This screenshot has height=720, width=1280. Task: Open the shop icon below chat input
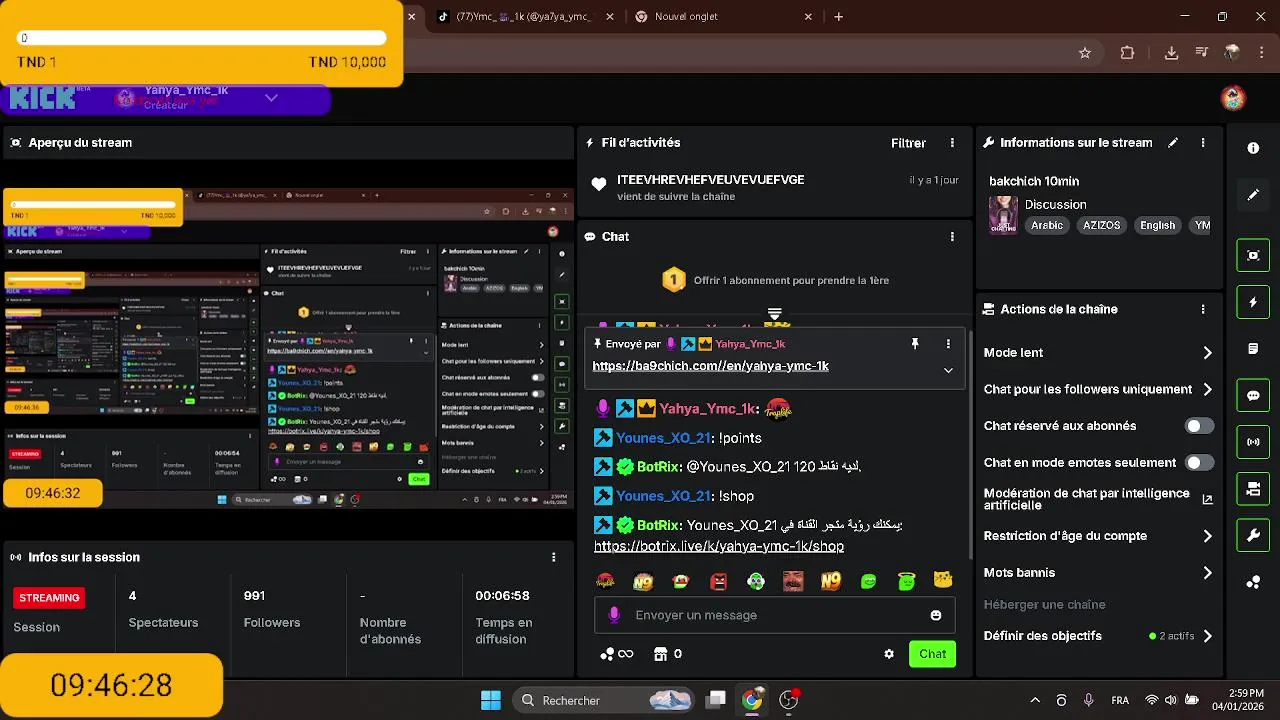click(x=668, y=654)
